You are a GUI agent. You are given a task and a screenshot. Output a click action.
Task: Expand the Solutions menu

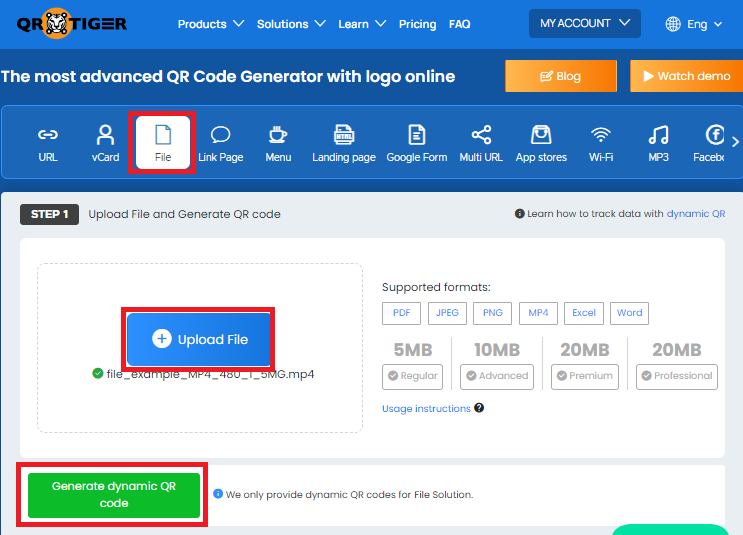pos(291,24)
